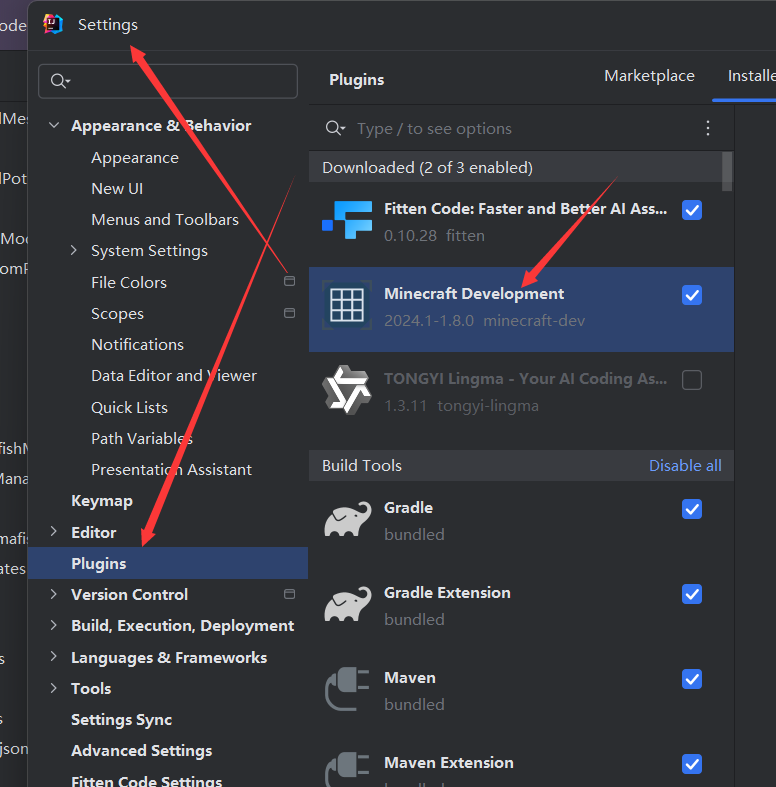The height and width of the screenshot is (787, 776).
Task: Click the settings search magnifier icon
Action: tap(60, 81)
